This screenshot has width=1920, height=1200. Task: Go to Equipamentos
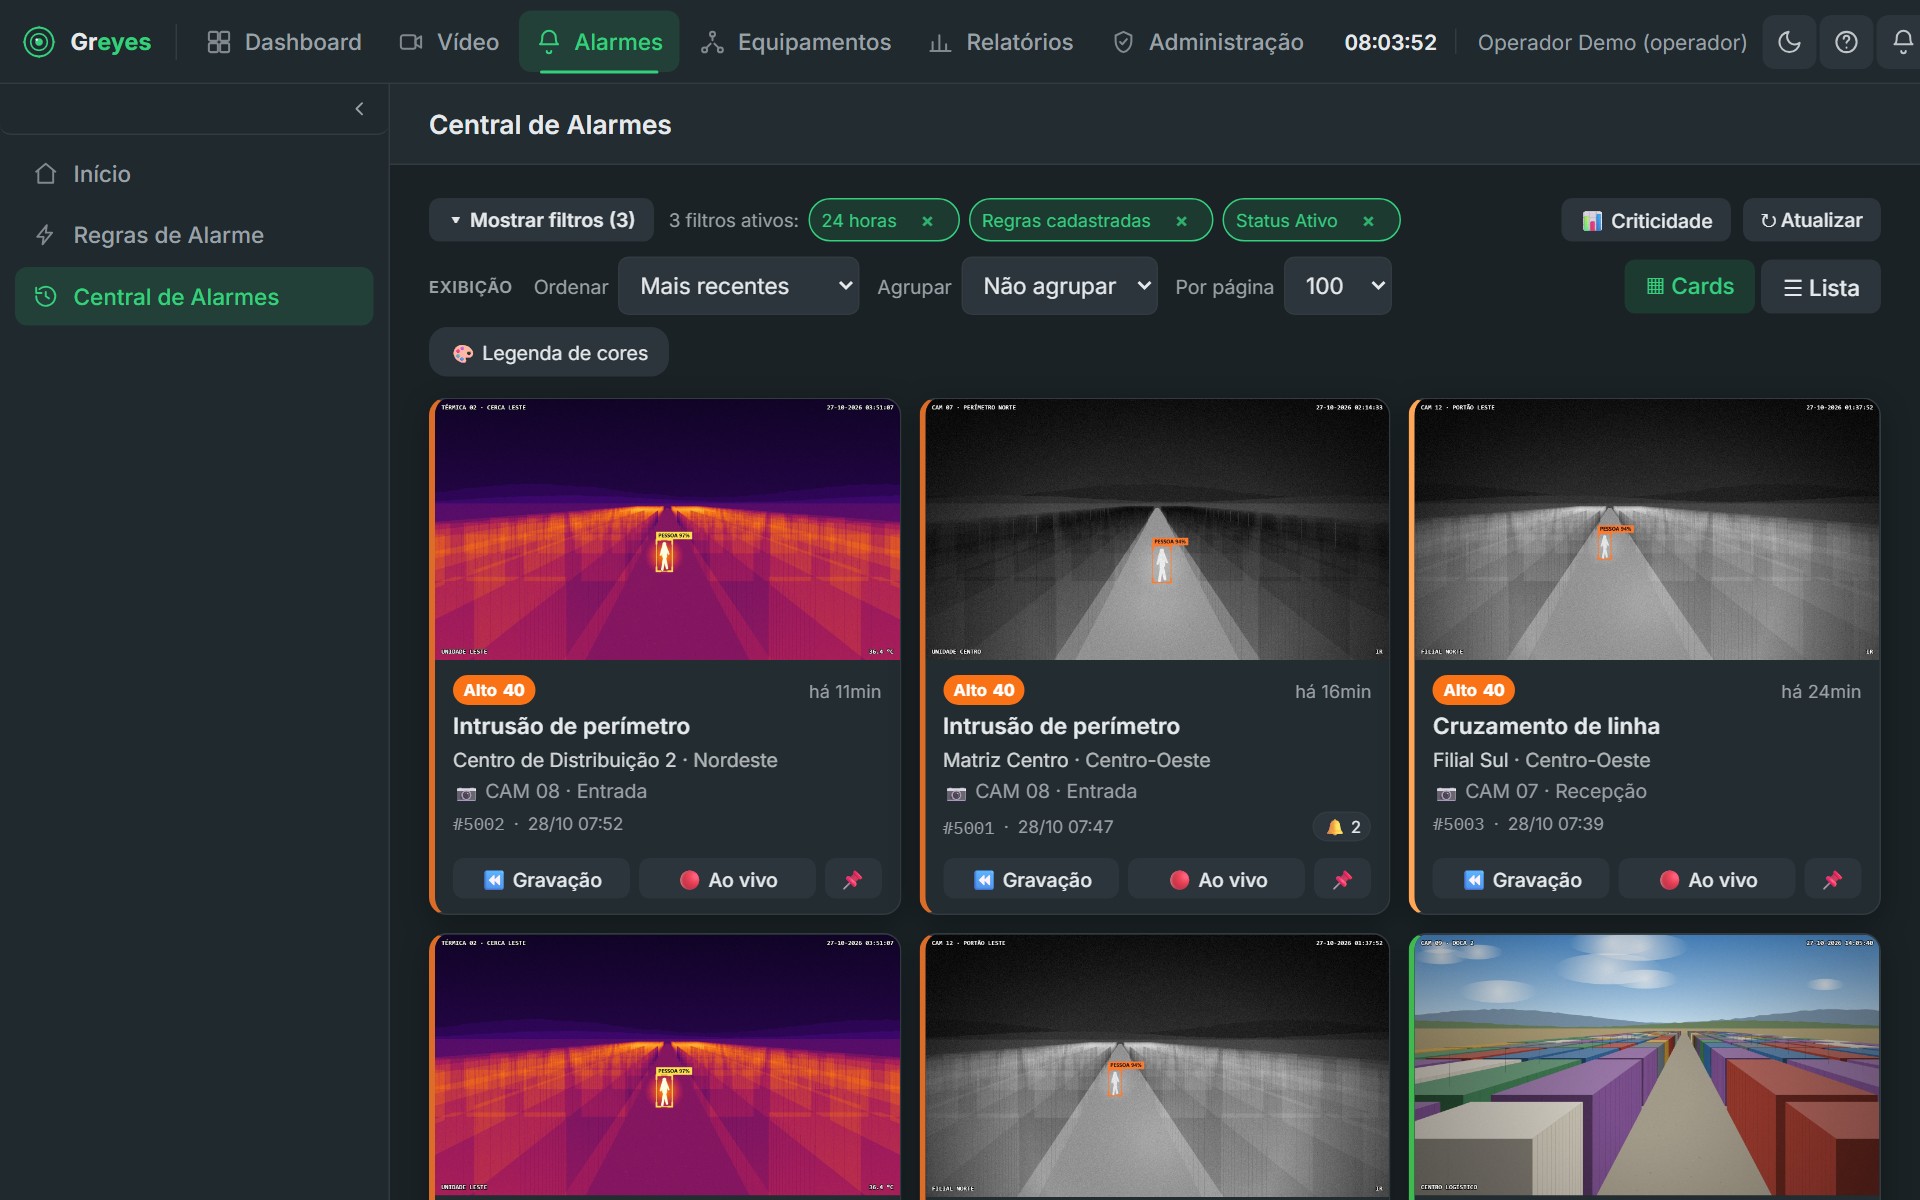click(796, 42)
